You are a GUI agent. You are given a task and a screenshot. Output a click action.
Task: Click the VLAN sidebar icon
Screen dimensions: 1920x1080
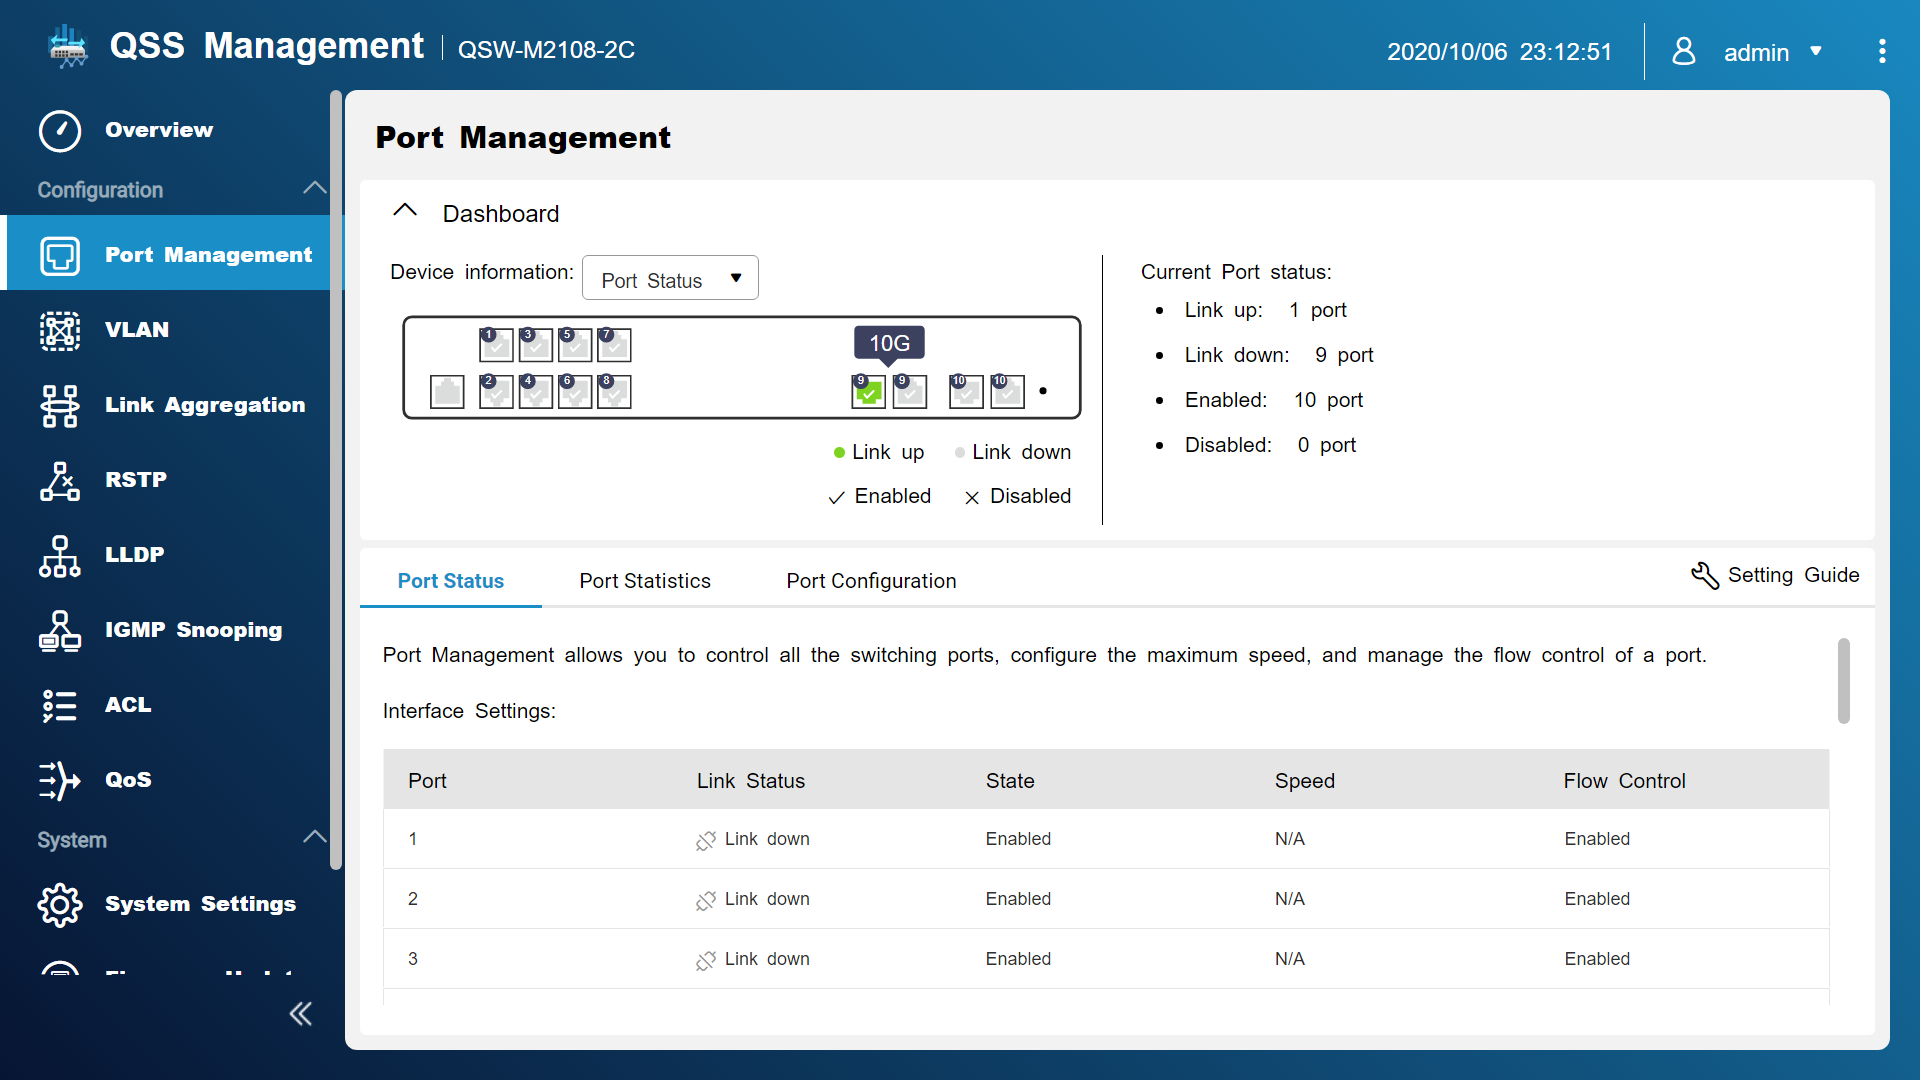click(x=60, y=330)
